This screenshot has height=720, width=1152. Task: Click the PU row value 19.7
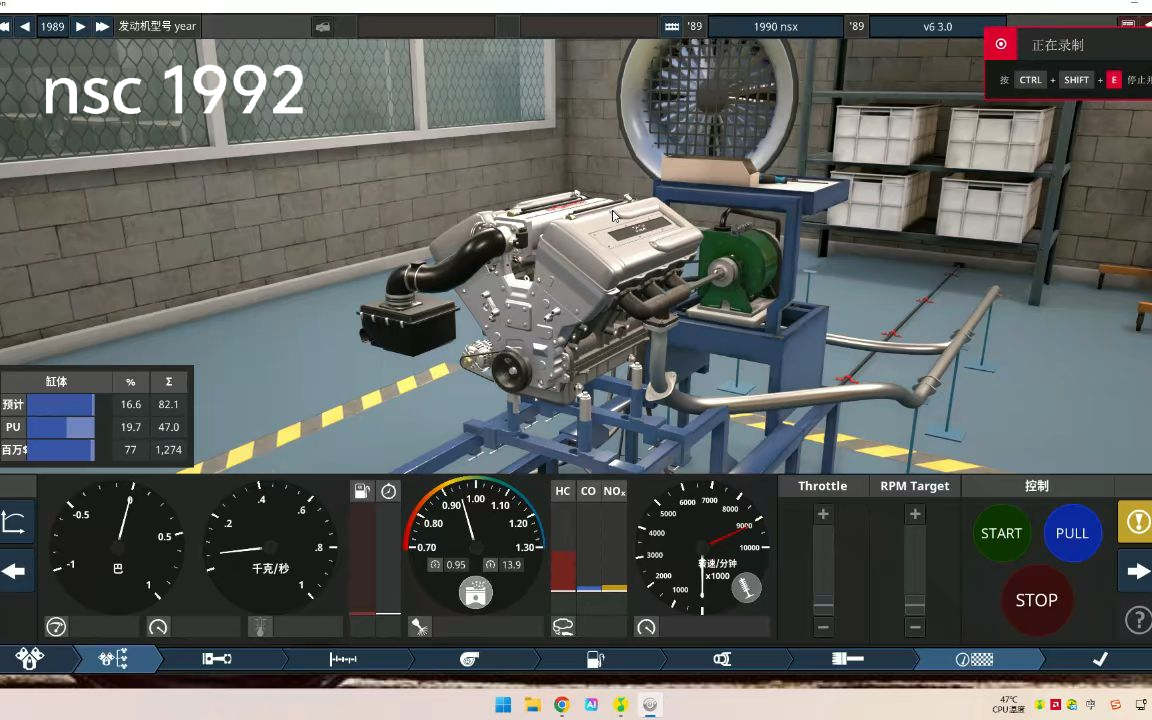(x=131, y=427)
